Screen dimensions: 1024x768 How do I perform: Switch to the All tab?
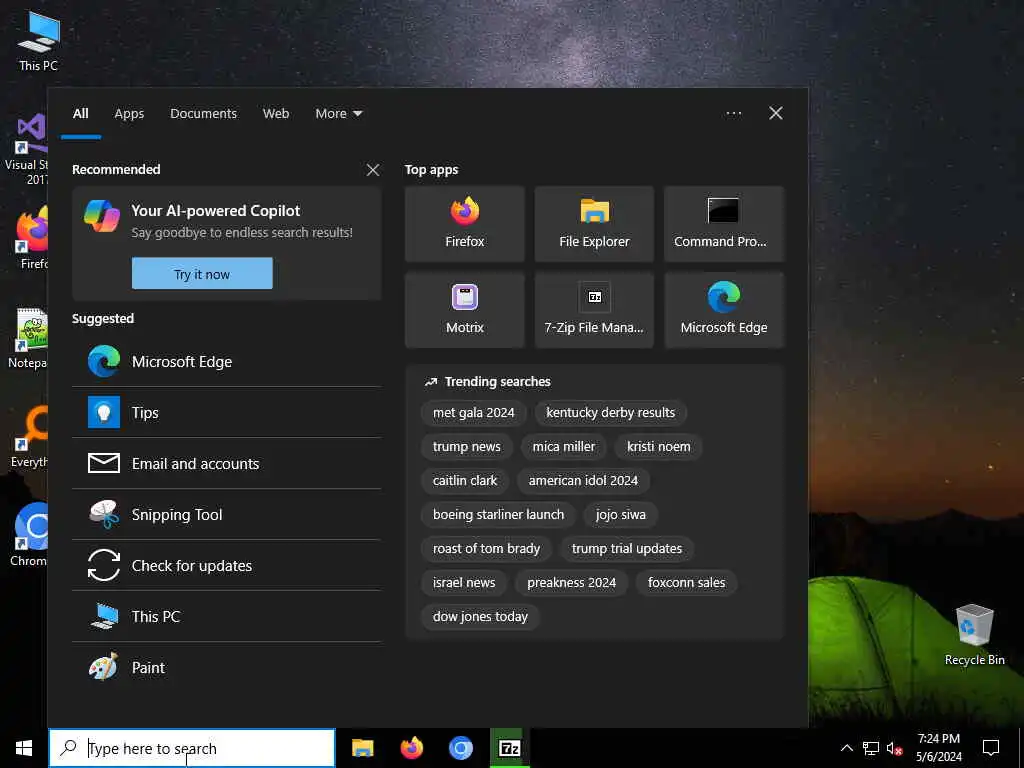[81, 114]
